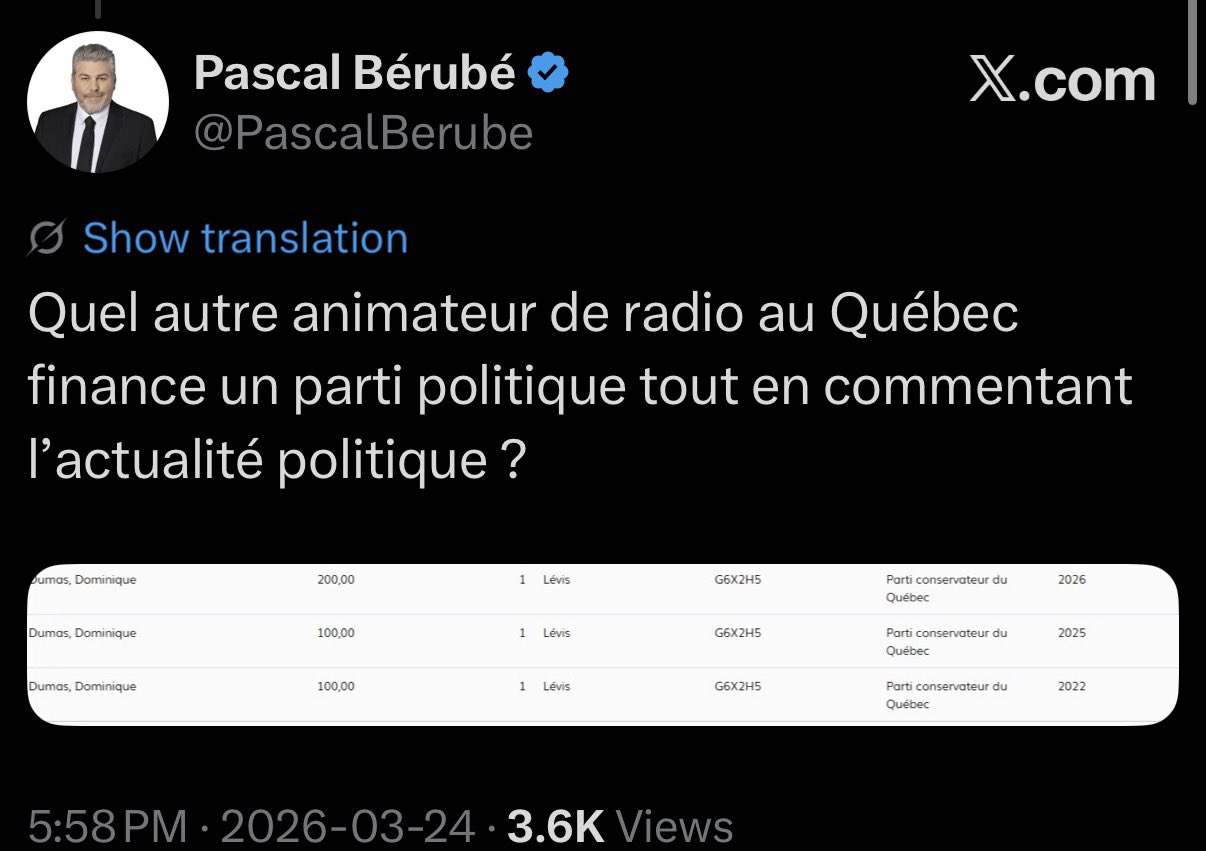Click Dumas, Dominique in the third row

click(82, 687)
